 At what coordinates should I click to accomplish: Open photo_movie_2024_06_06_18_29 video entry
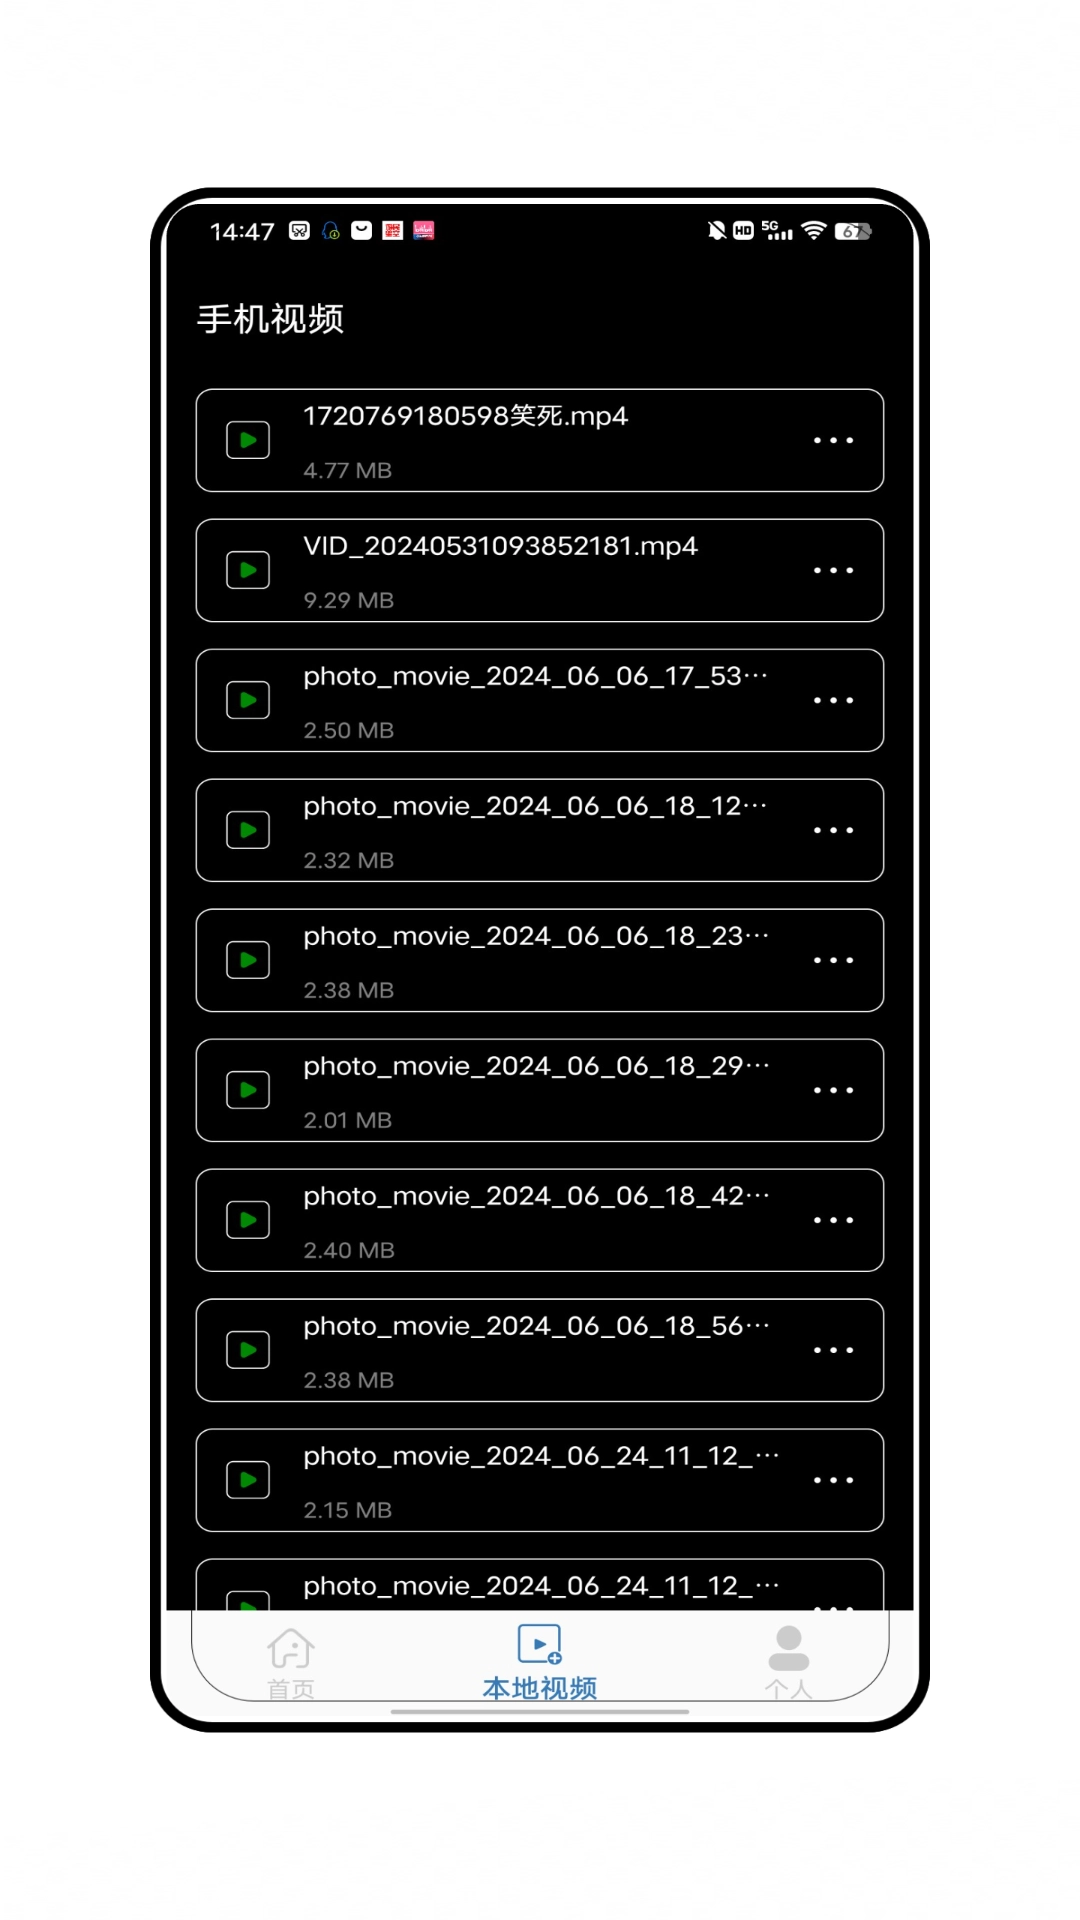click(540, 1090)
